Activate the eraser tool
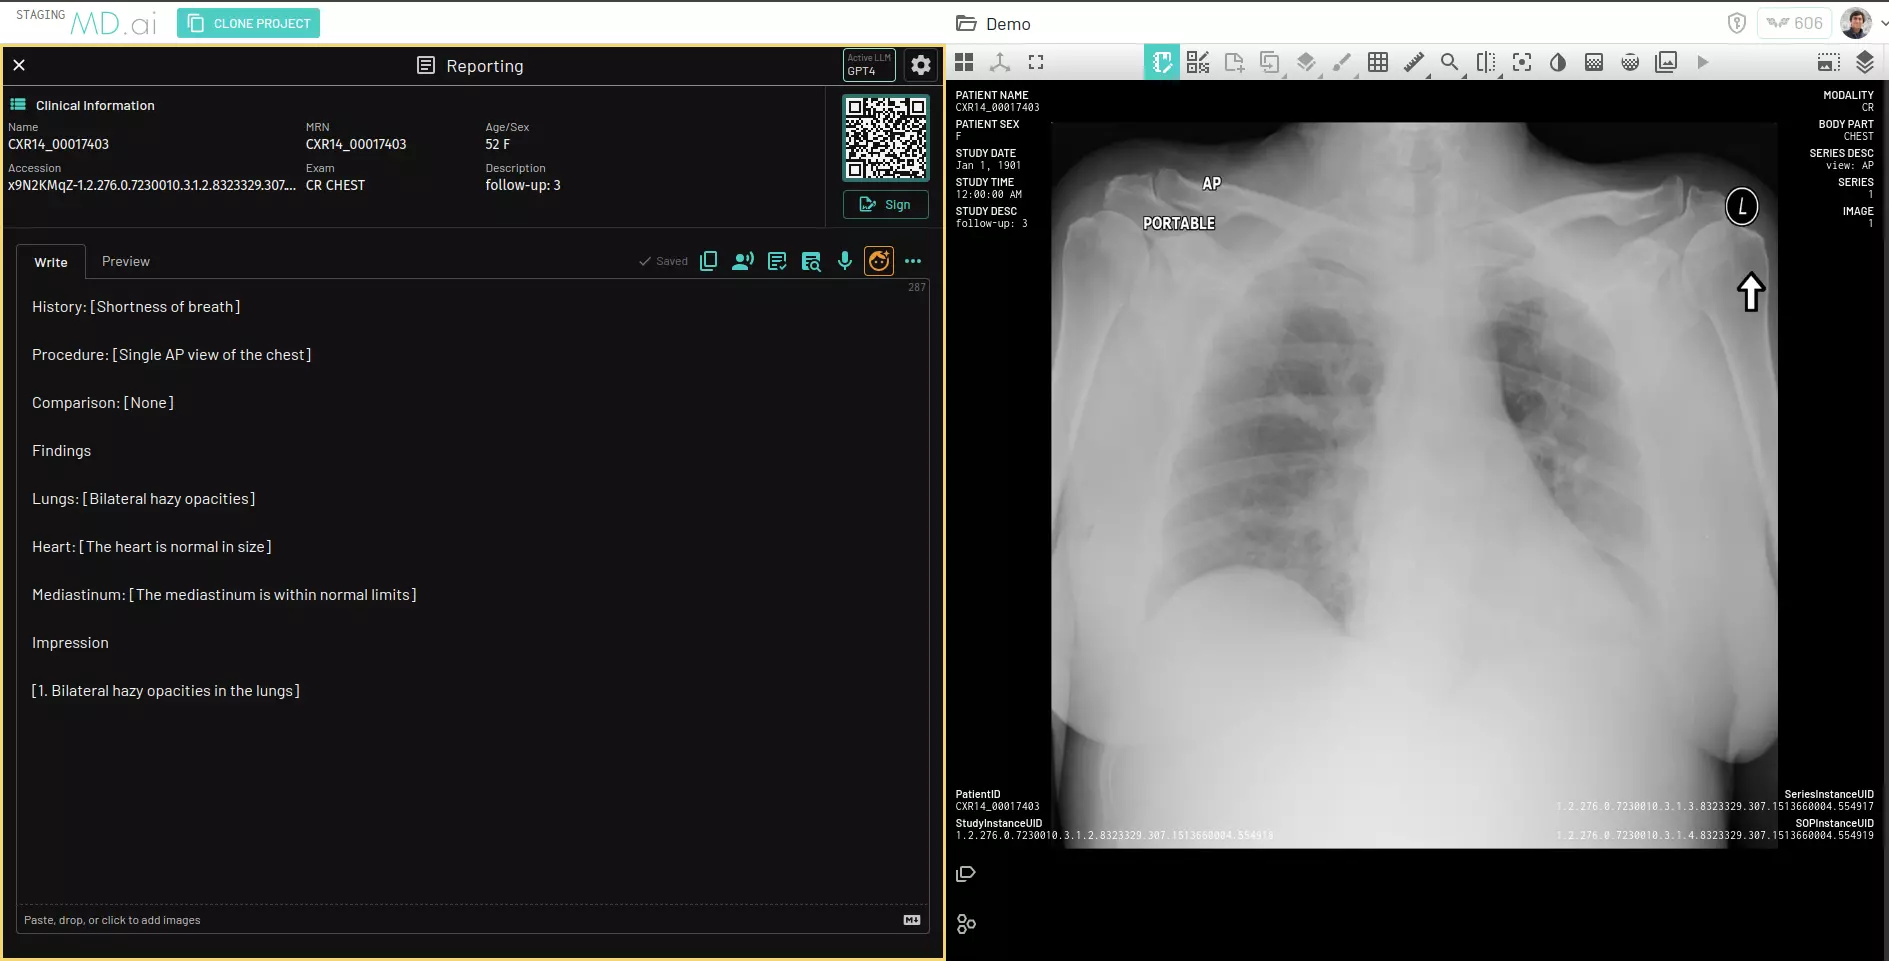 1306,62
